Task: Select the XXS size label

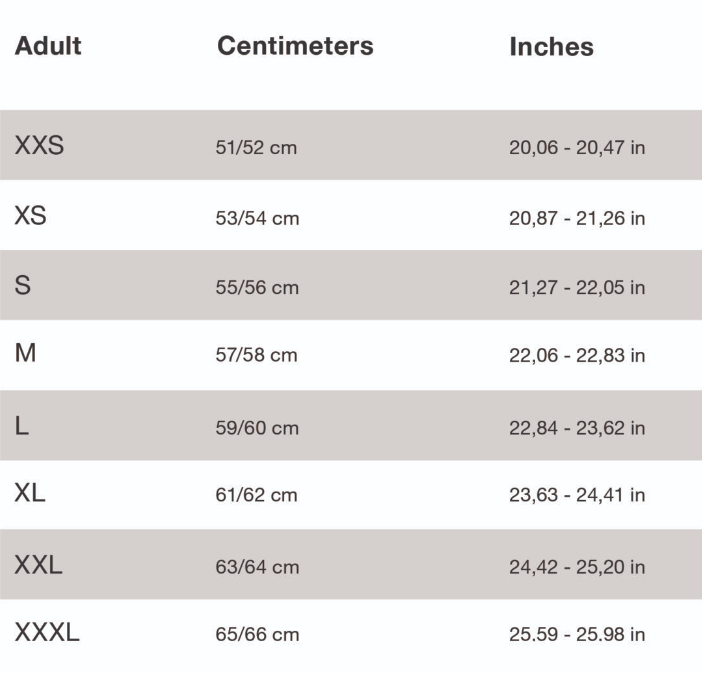Action: (39, 146)
